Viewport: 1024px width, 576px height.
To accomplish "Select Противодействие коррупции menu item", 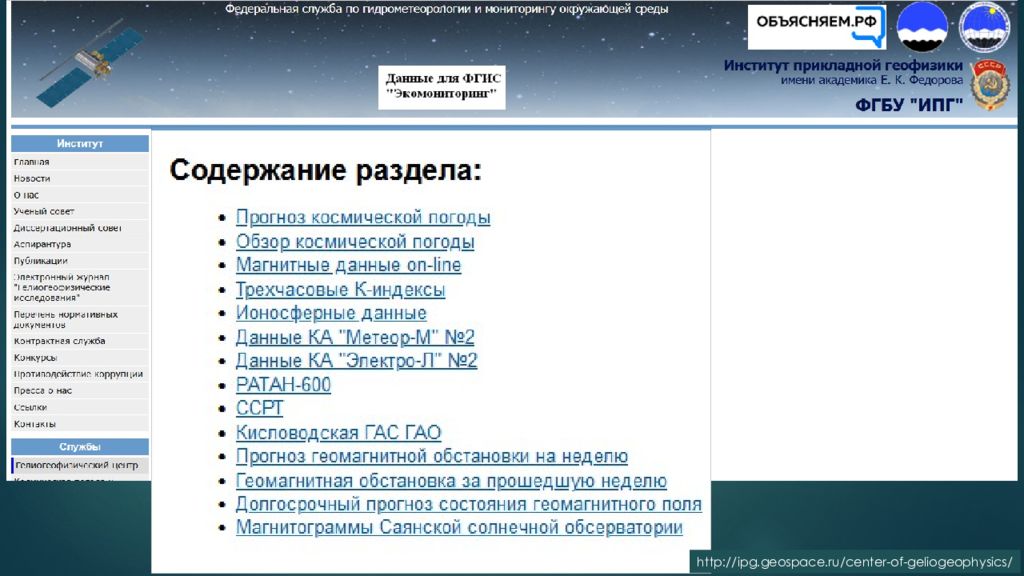I will 80,374.
